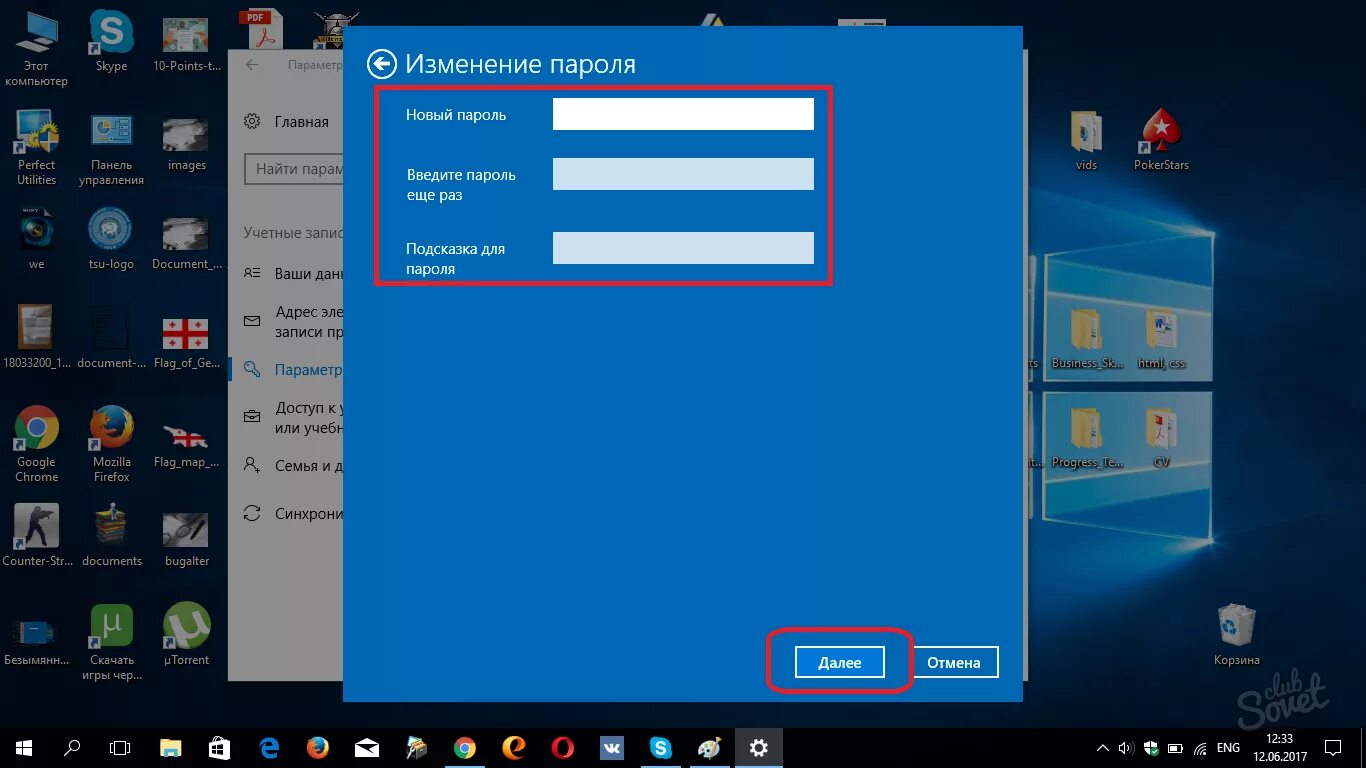Go back using the password dialog arrow
1366x768 pixels.
(381, 64)
